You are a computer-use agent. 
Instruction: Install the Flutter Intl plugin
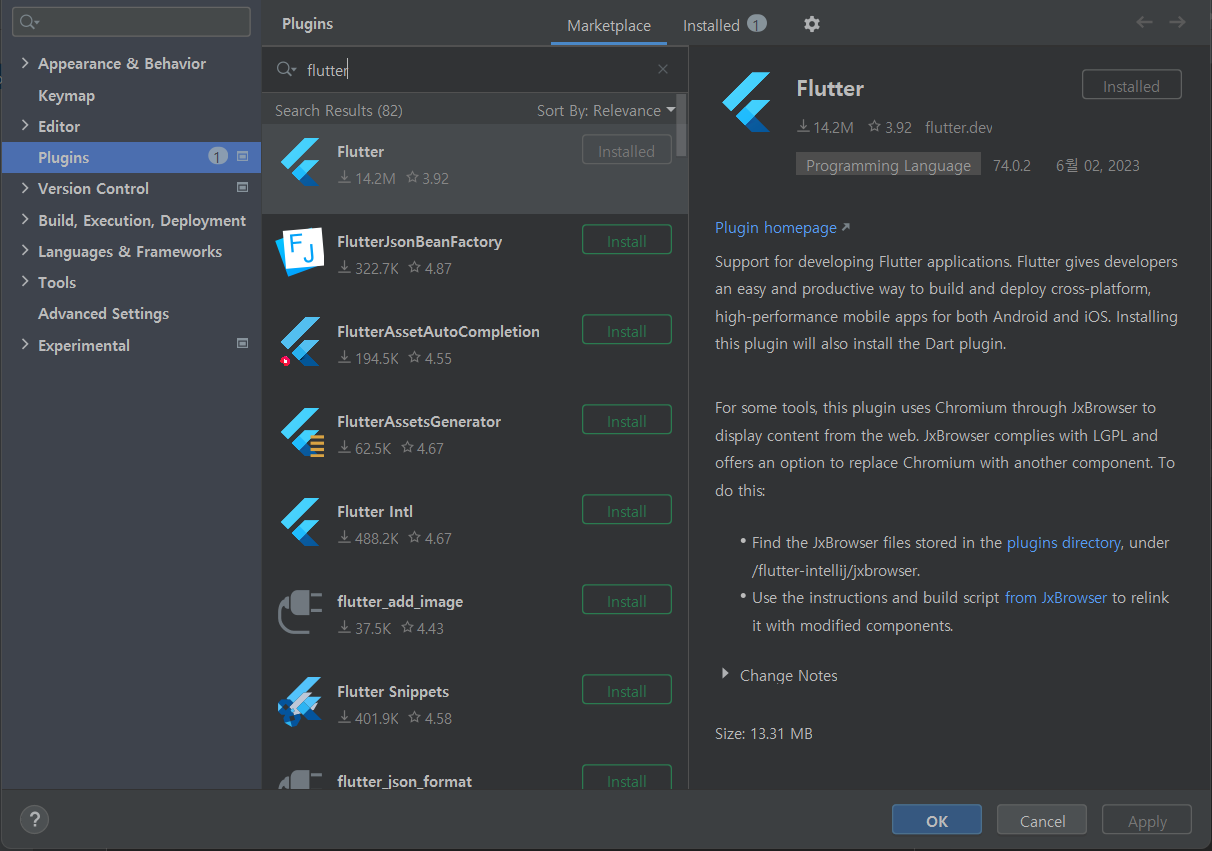pos(627,511)
